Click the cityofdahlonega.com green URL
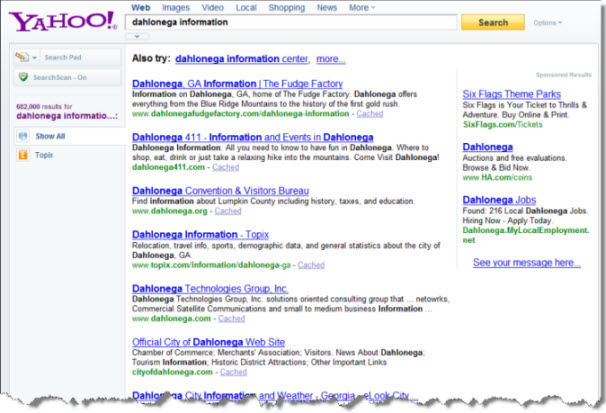The width and height of the screenshot is (606, 413). (172, 372)
